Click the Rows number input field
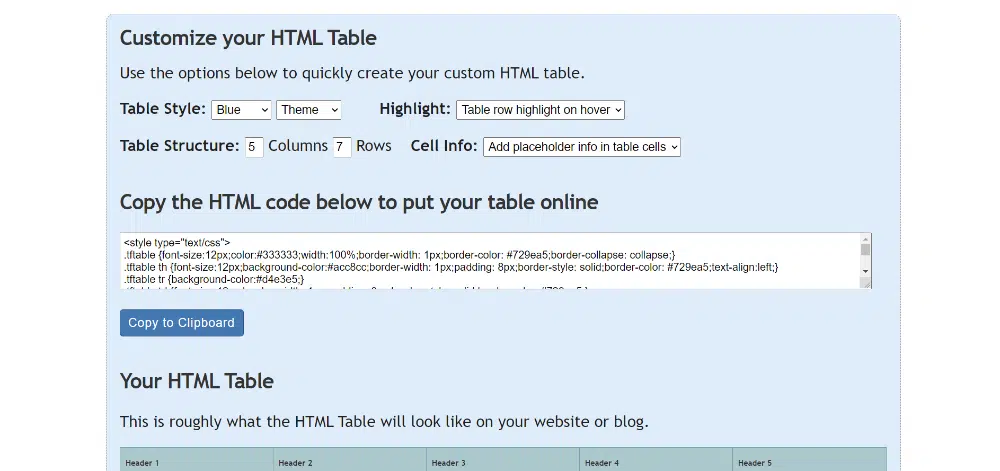1000x471 pixels. point(342,147)
